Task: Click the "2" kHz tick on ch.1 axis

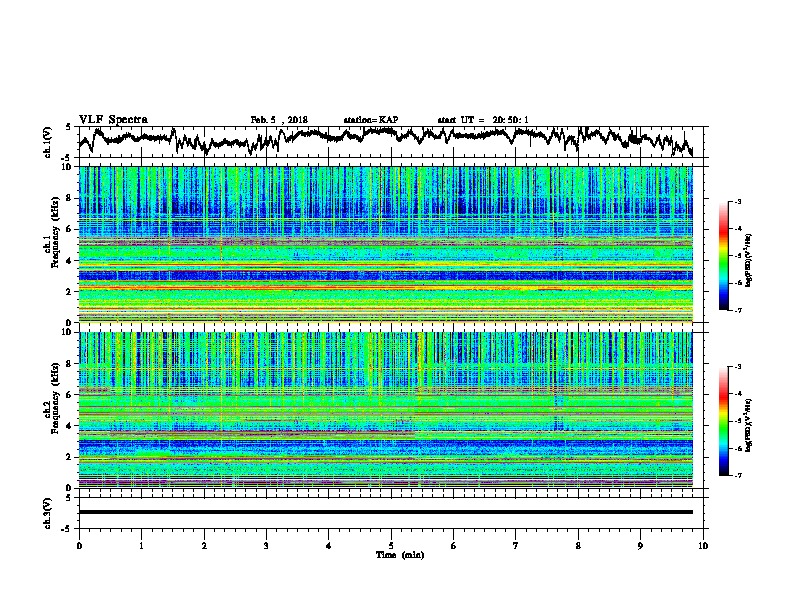Action: [x=70, y=292]
